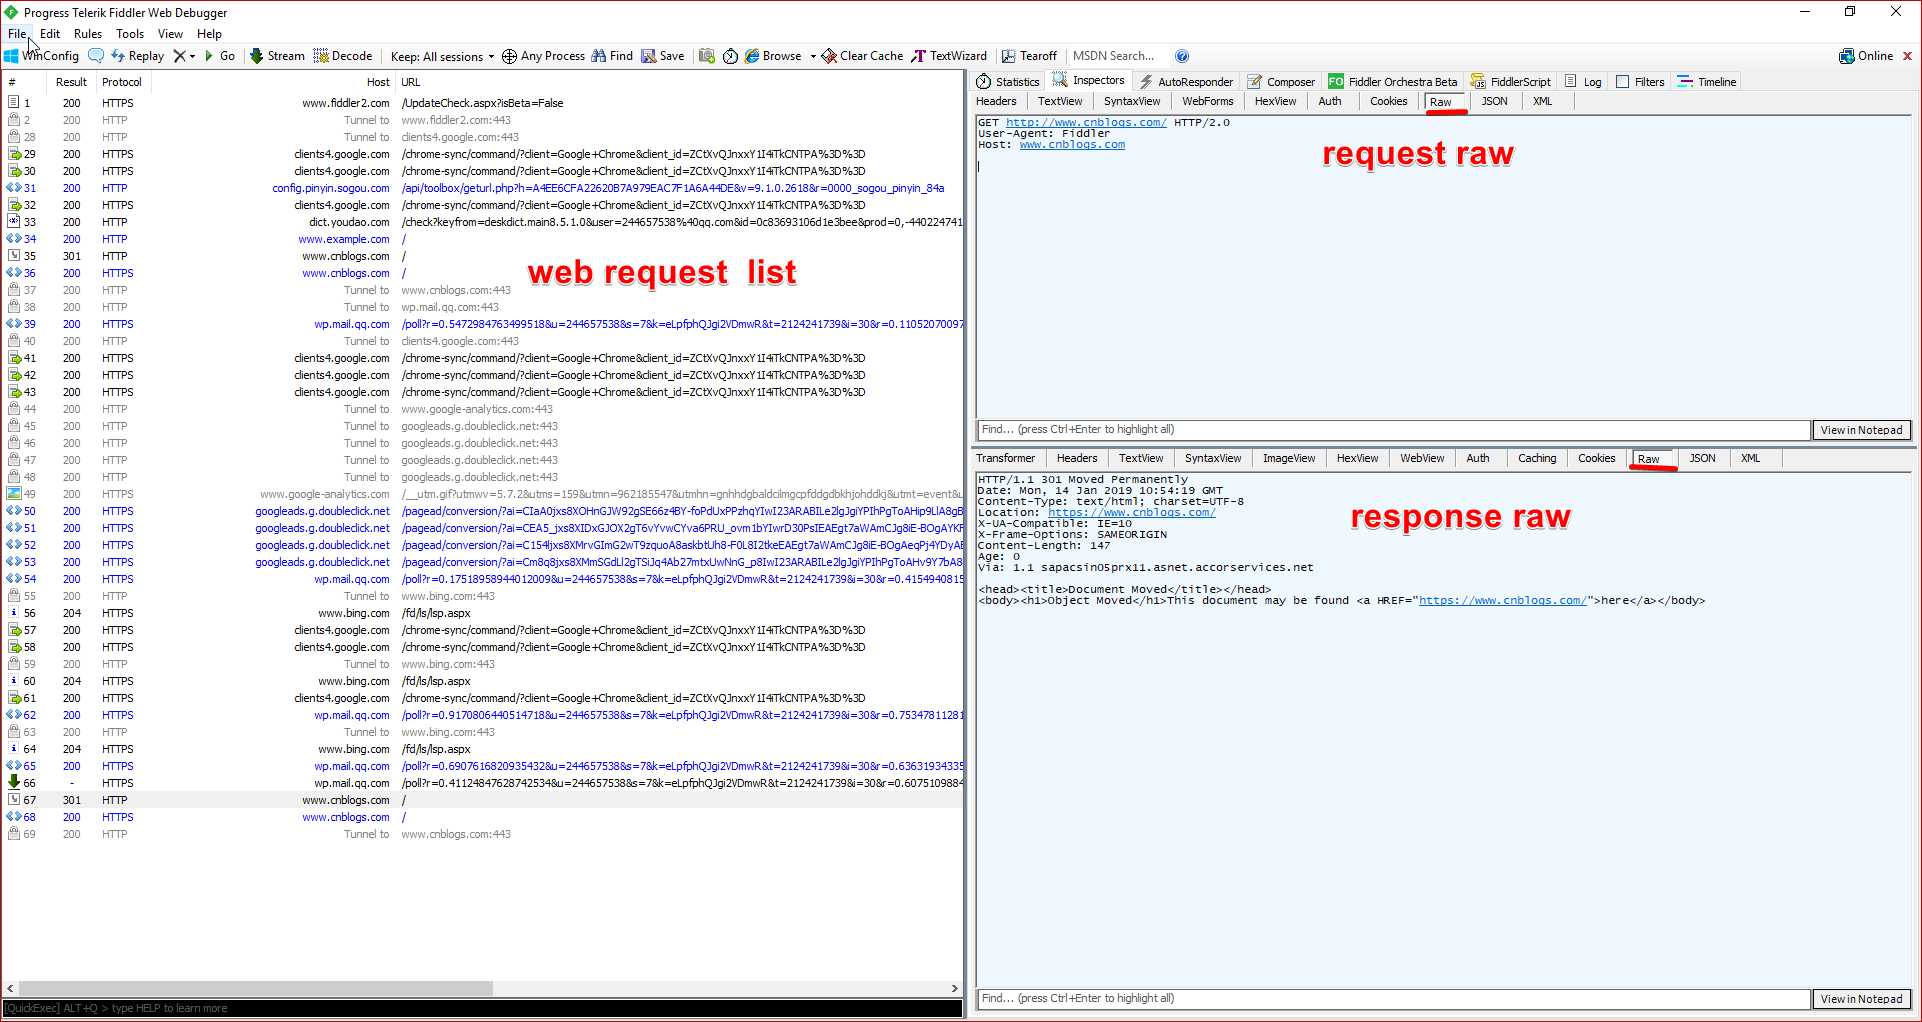
Task: Select request WebForms tab
Action: click(1207, 101)
